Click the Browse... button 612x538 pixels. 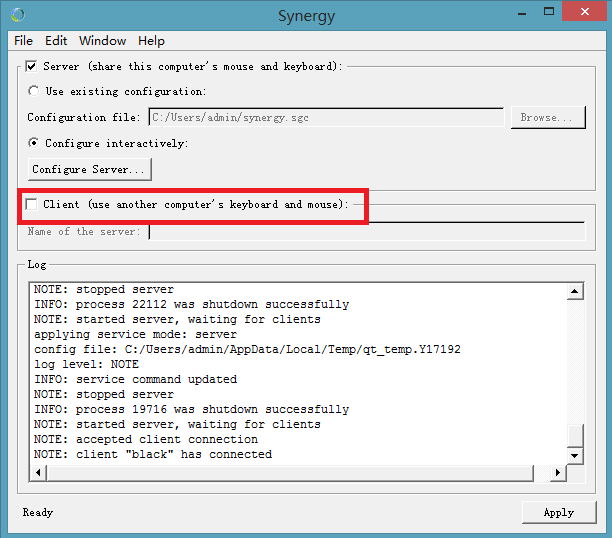548,117
